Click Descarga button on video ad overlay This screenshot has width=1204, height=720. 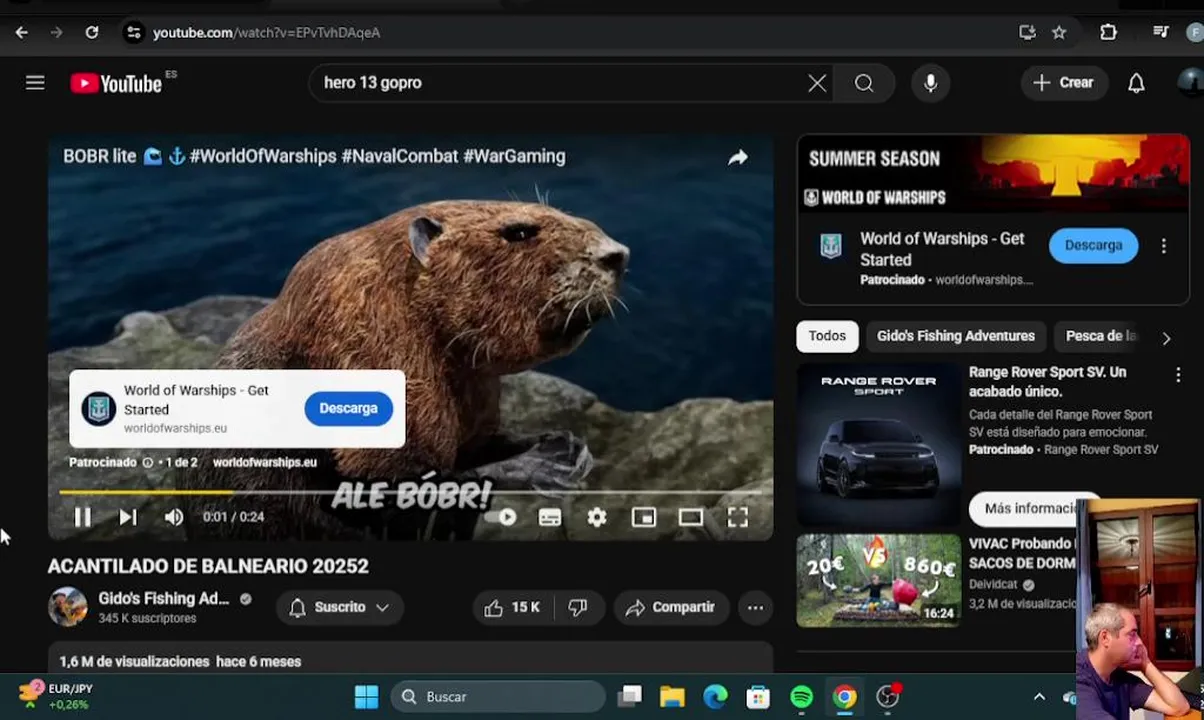coord(348,408)
